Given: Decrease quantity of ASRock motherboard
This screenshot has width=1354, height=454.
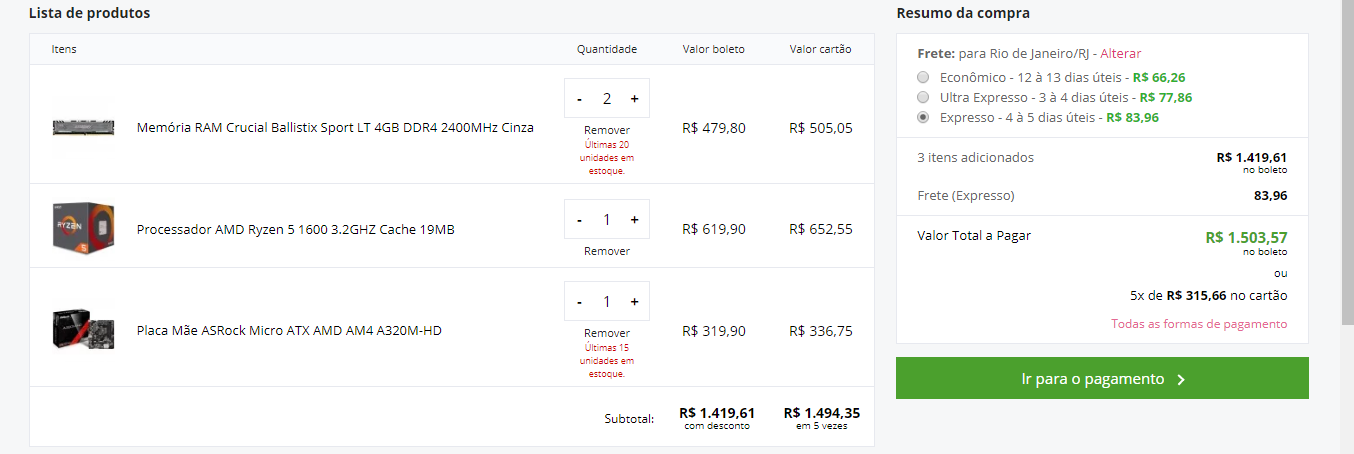Looking at the screenshot, I should click(x=580, y=301).
